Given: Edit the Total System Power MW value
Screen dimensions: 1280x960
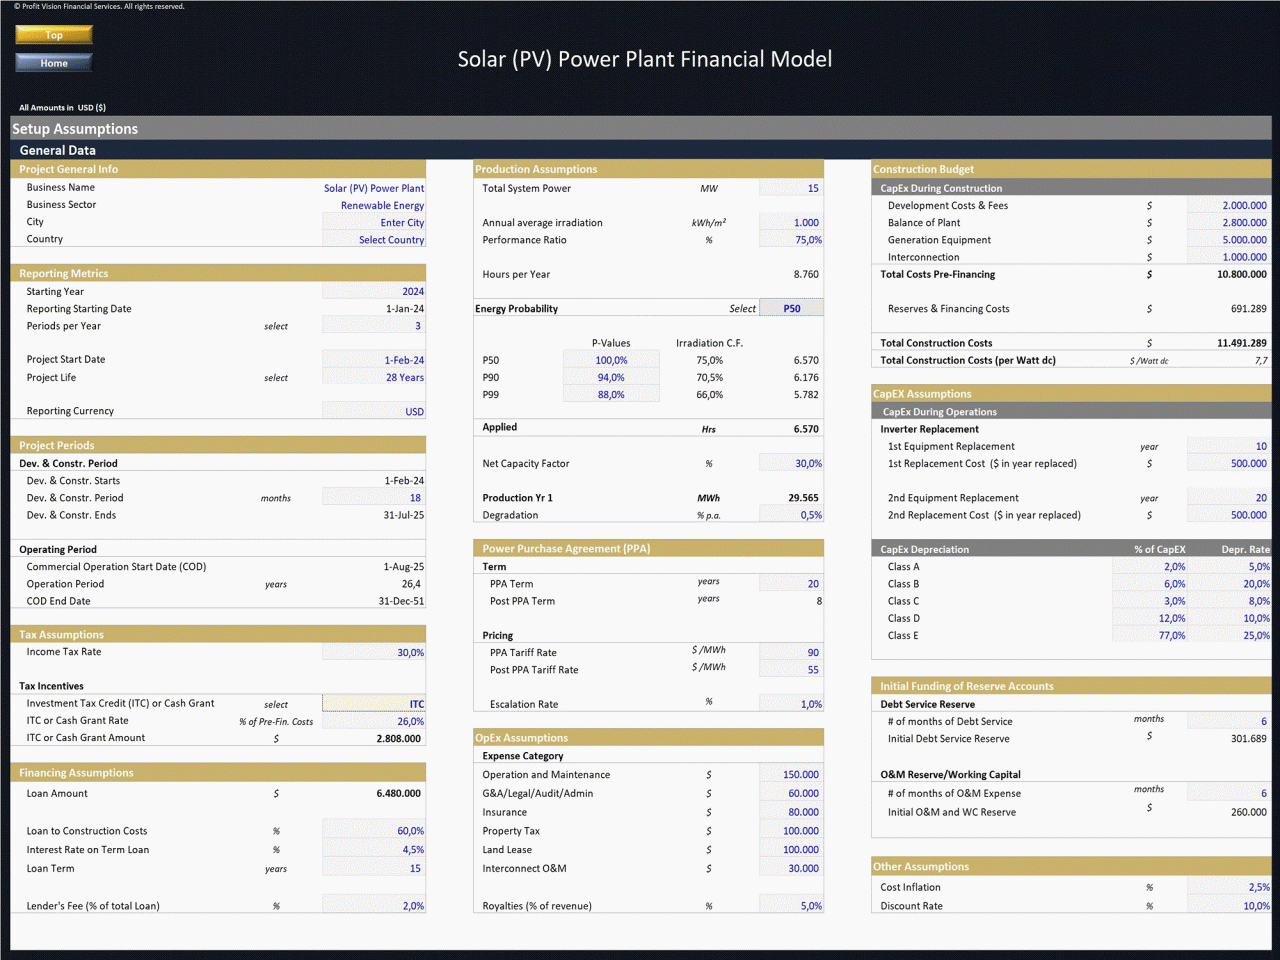Looking at the screenshot, I should [x=791, y=188].
